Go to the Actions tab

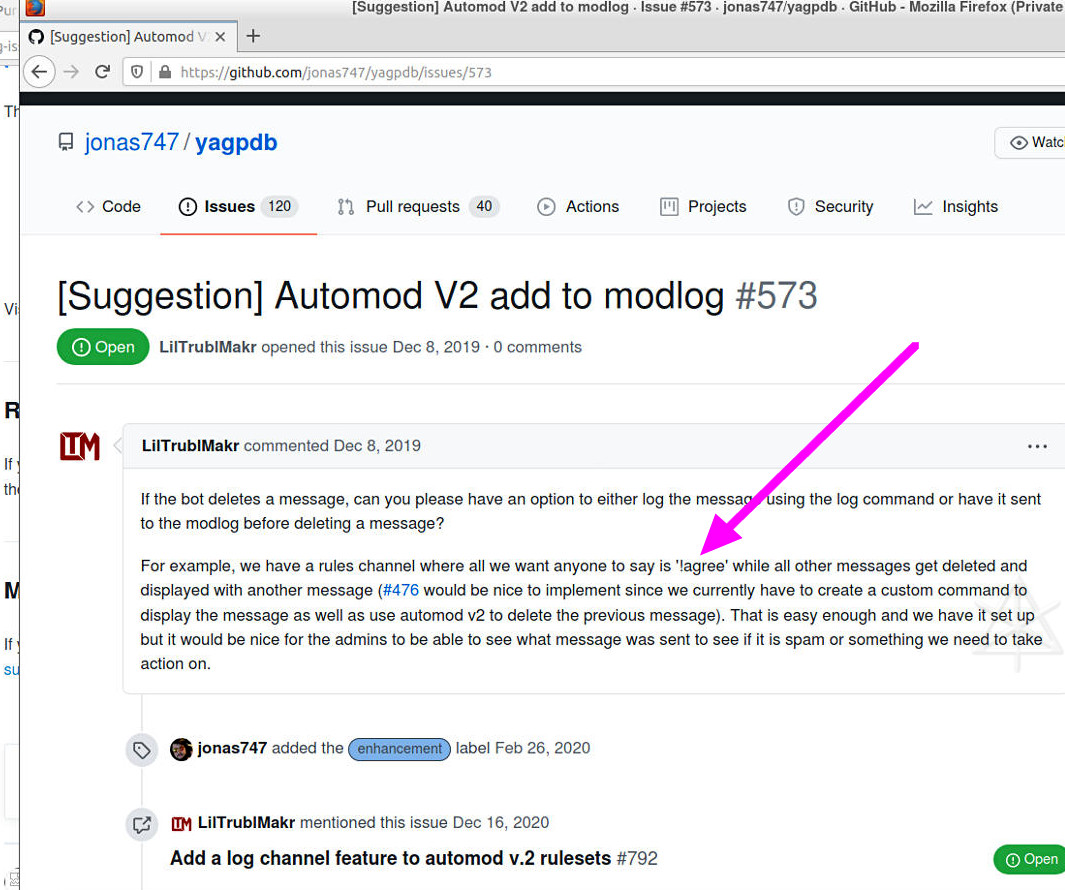578,207
